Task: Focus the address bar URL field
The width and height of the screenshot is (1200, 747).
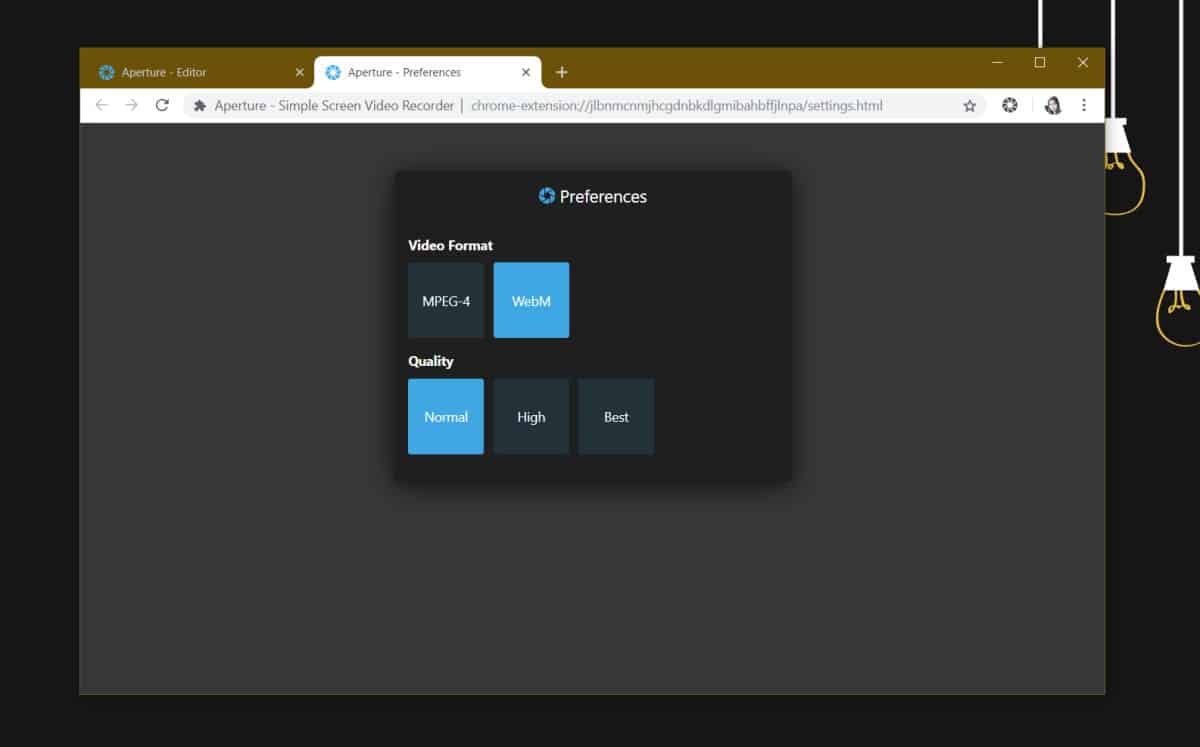Action: pyautogui.click(x=585, y=105)
